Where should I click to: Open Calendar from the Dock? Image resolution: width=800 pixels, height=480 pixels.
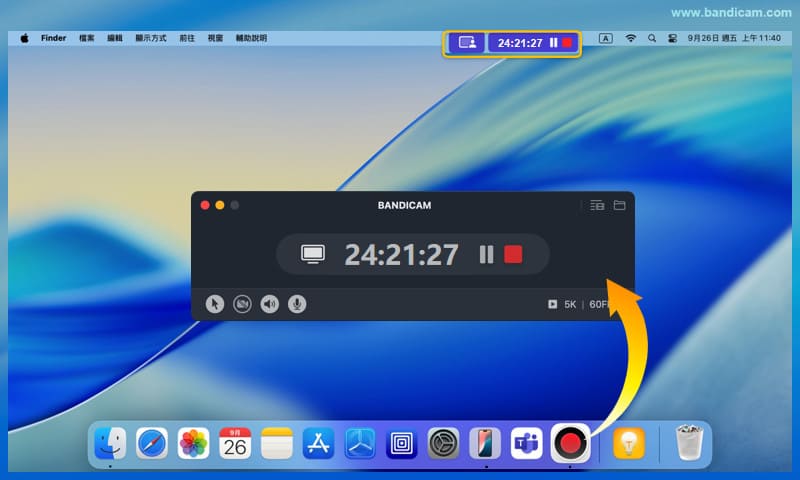235,443
